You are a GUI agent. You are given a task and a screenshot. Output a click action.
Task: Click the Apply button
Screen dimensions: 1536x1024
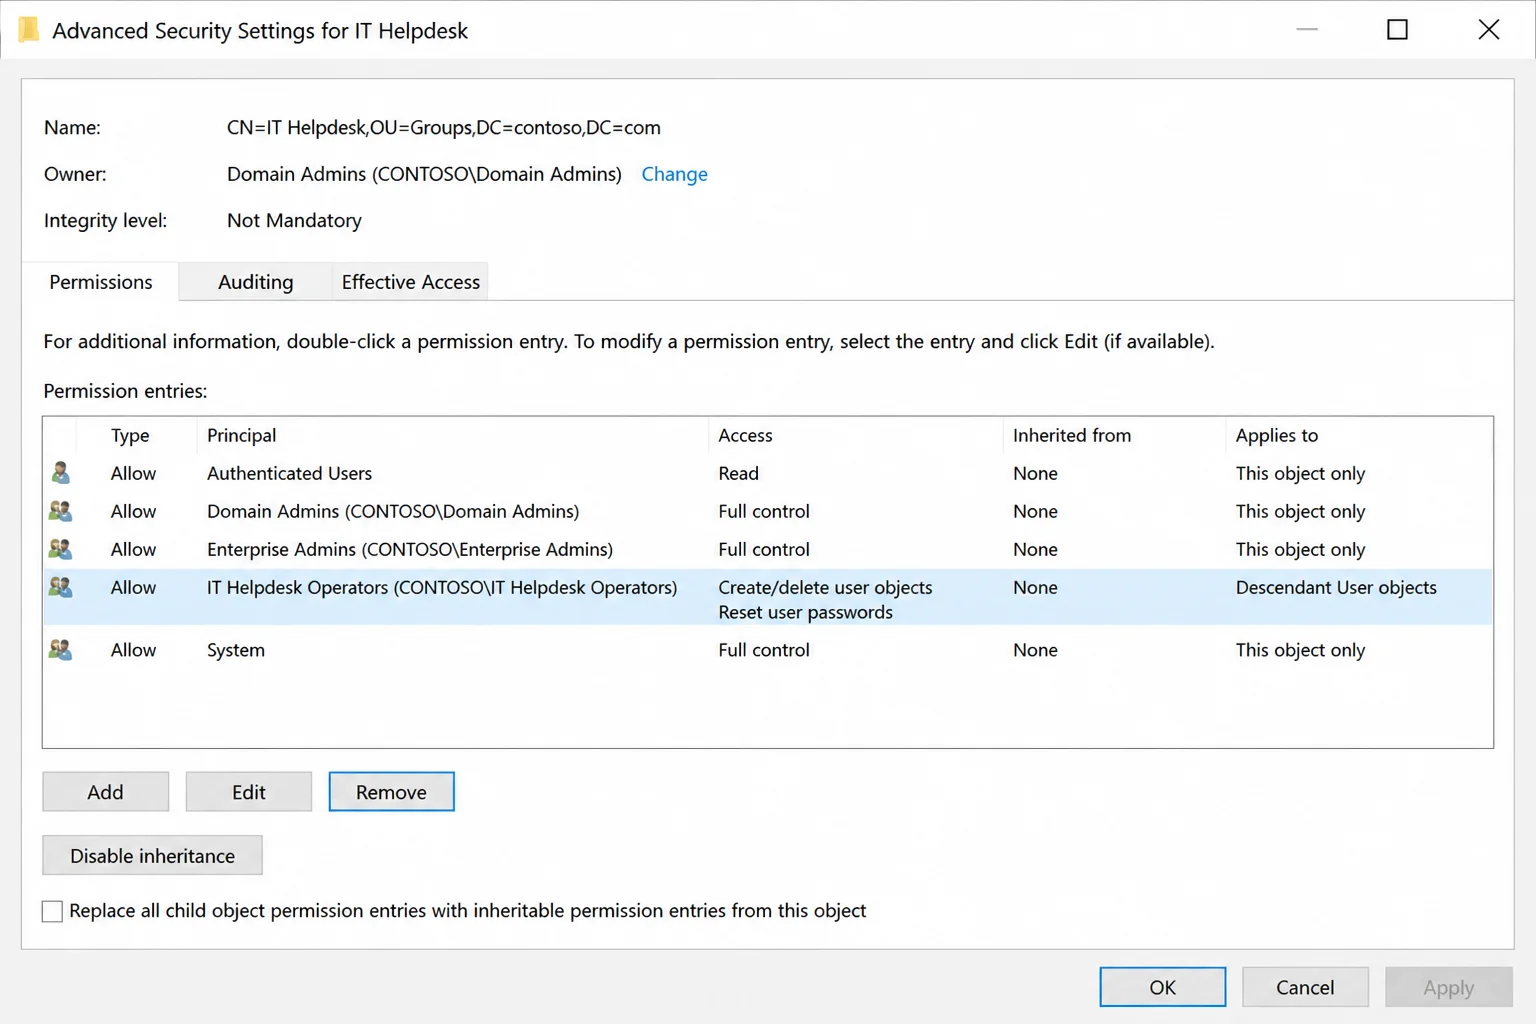point(1448,987)
